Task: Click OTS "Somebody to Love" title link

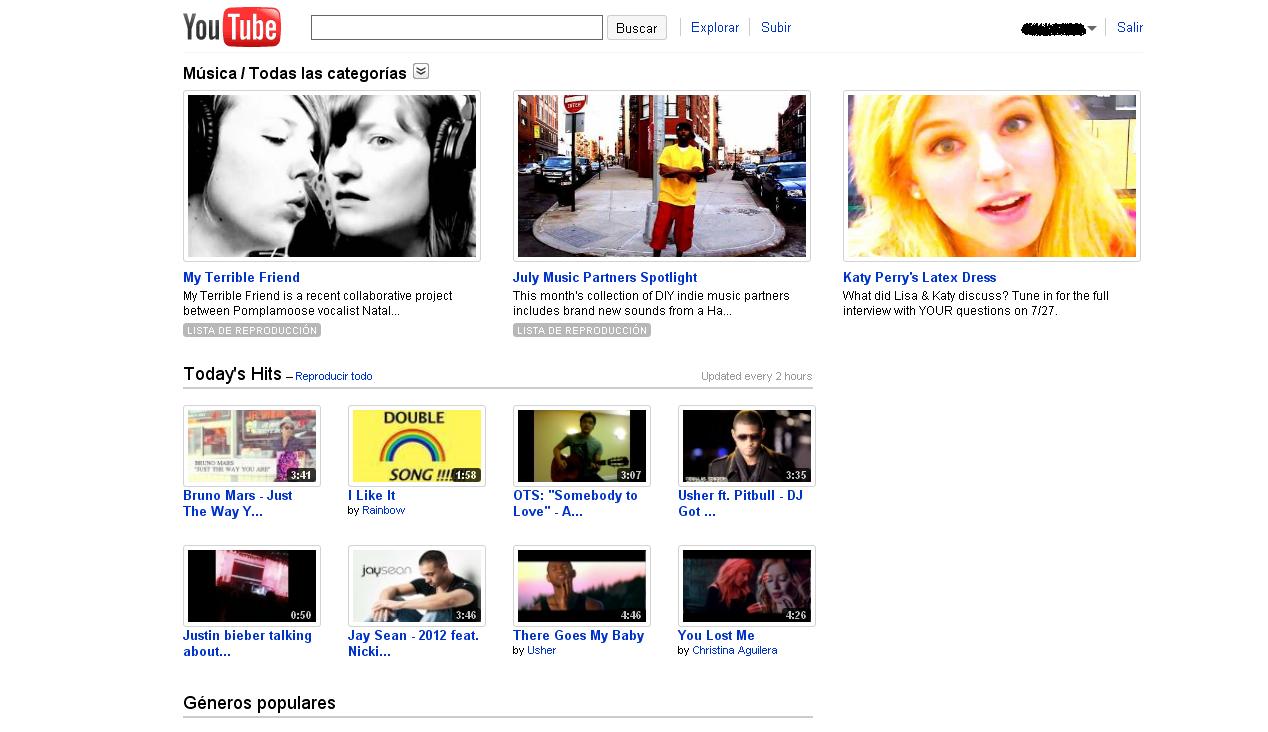Action: [x=575, y=504]
